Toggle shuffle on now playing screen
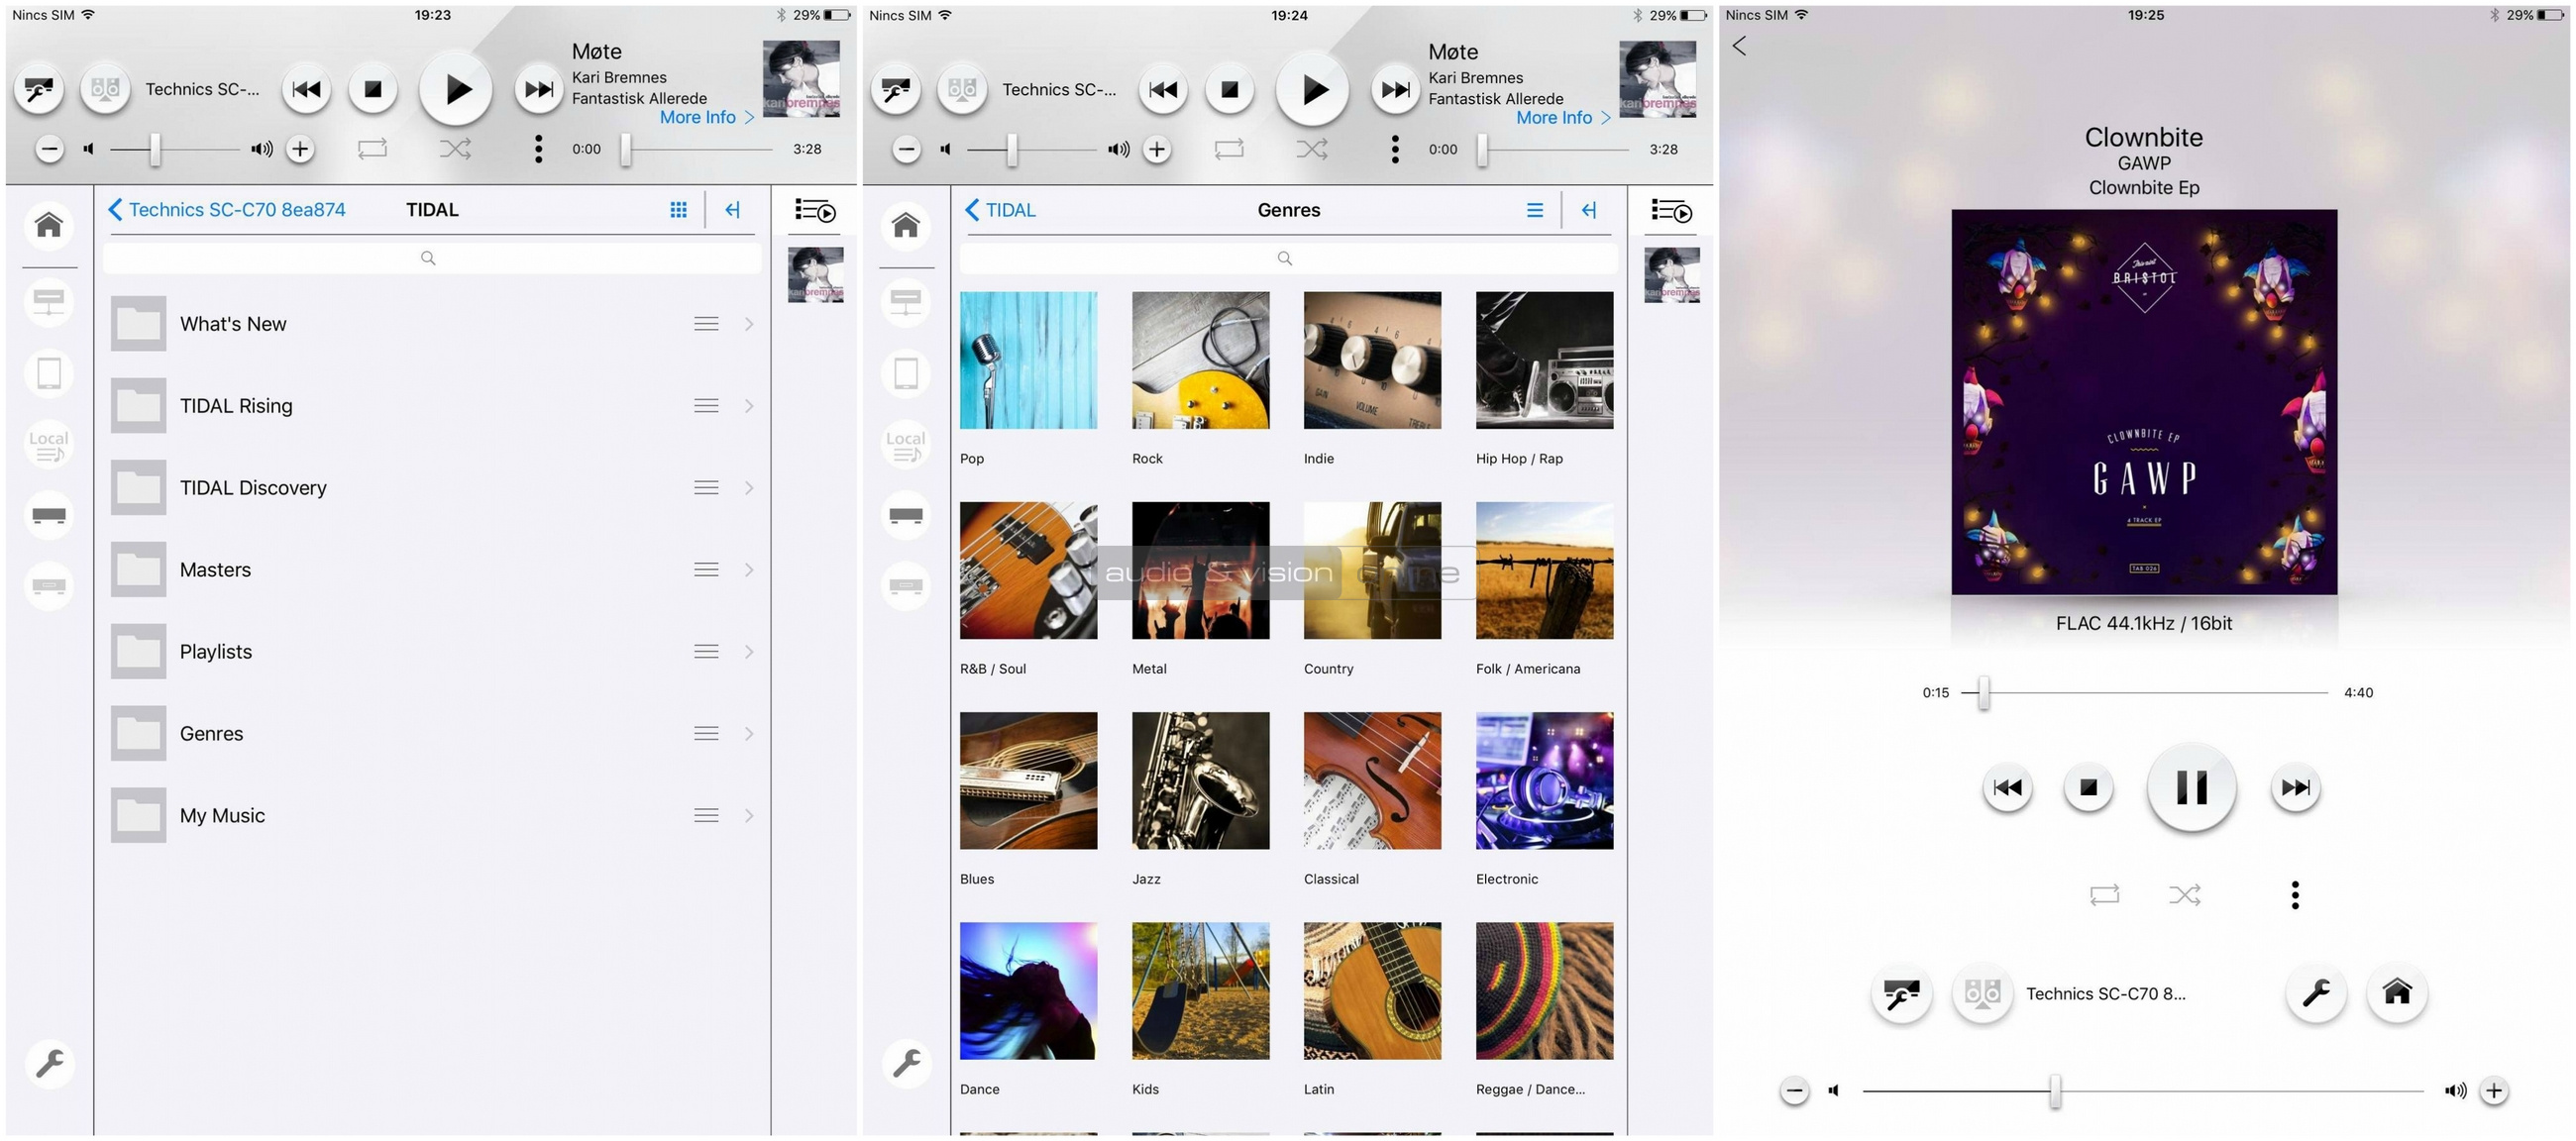 coord(2185,895)
